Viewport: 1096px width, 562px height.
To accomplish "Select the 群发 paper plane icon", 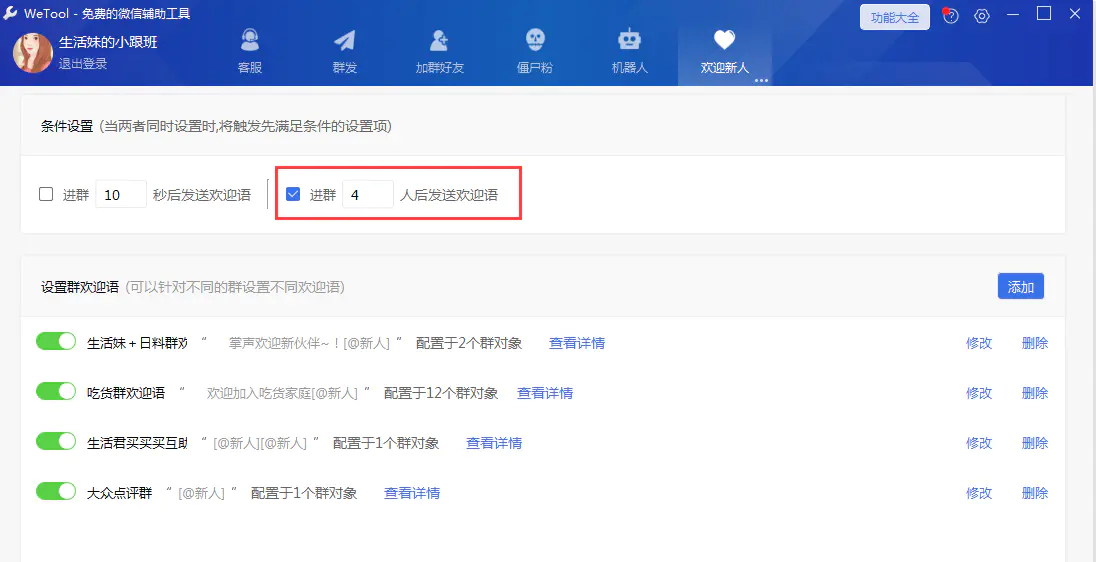I will coord(344,41).
